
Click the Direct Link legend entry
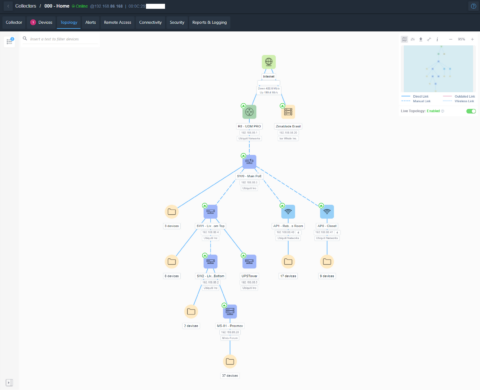point(415,96)
